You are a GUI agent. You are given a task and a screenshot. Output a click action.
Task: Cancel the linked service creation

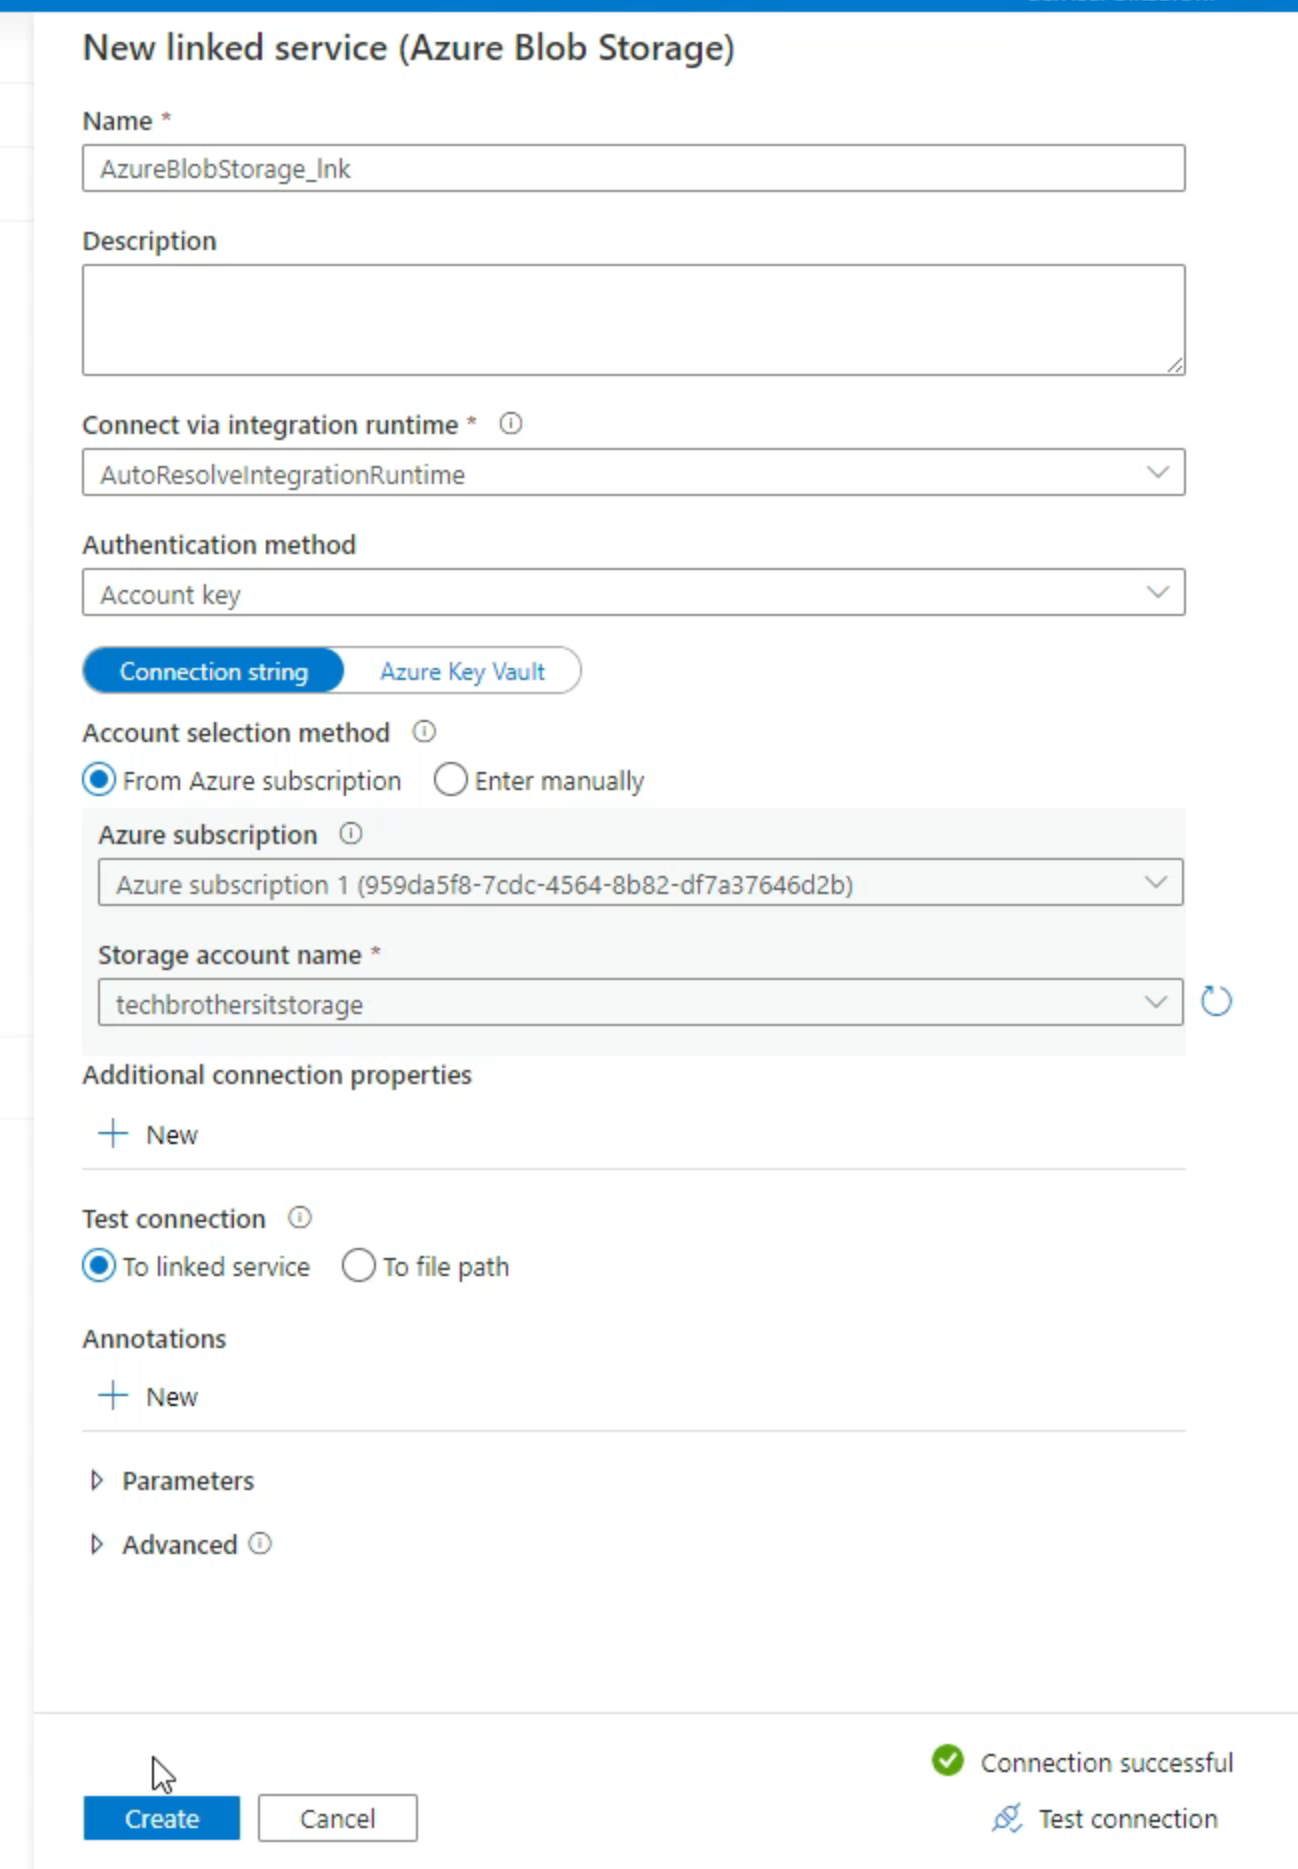pyautogui.click(x=337, y=1818)
